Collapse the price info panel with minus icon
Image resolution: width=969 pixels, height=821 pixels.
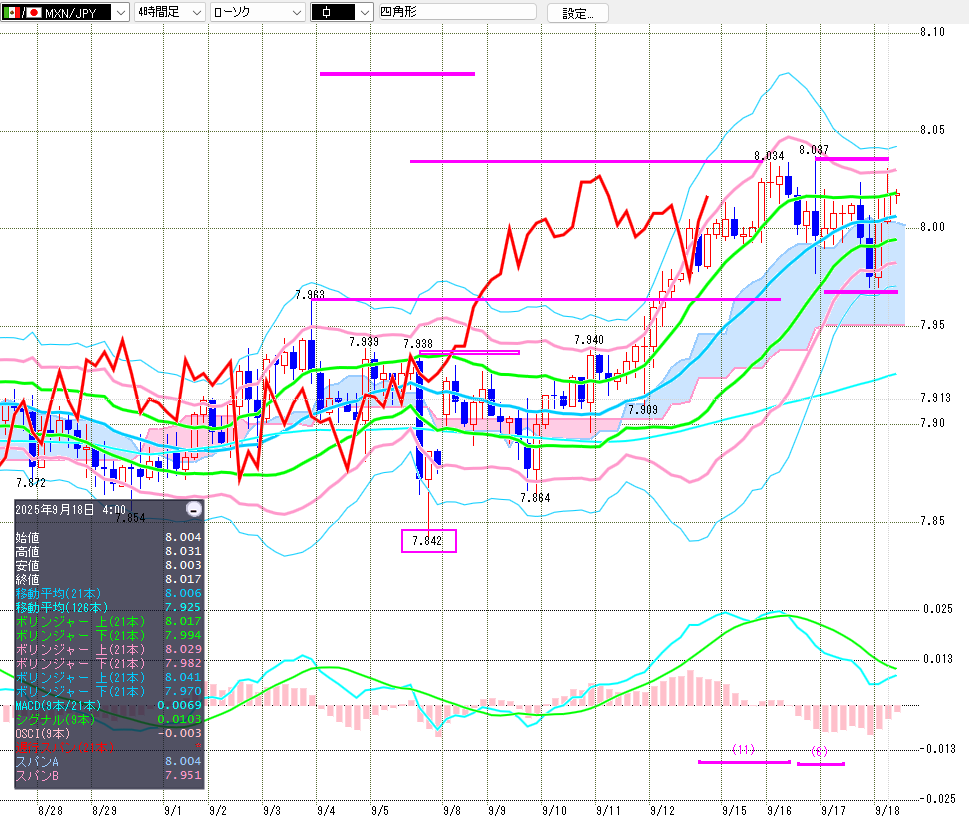tap(194, 509)
